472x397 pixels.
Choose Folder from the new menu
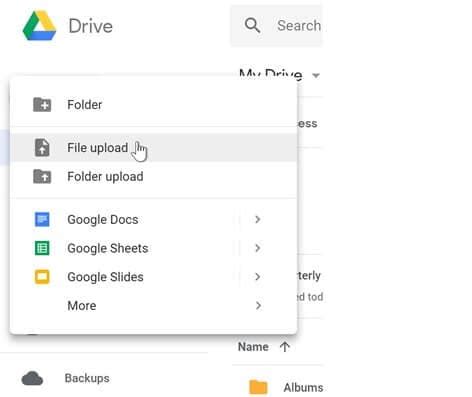tap(153, 105)
